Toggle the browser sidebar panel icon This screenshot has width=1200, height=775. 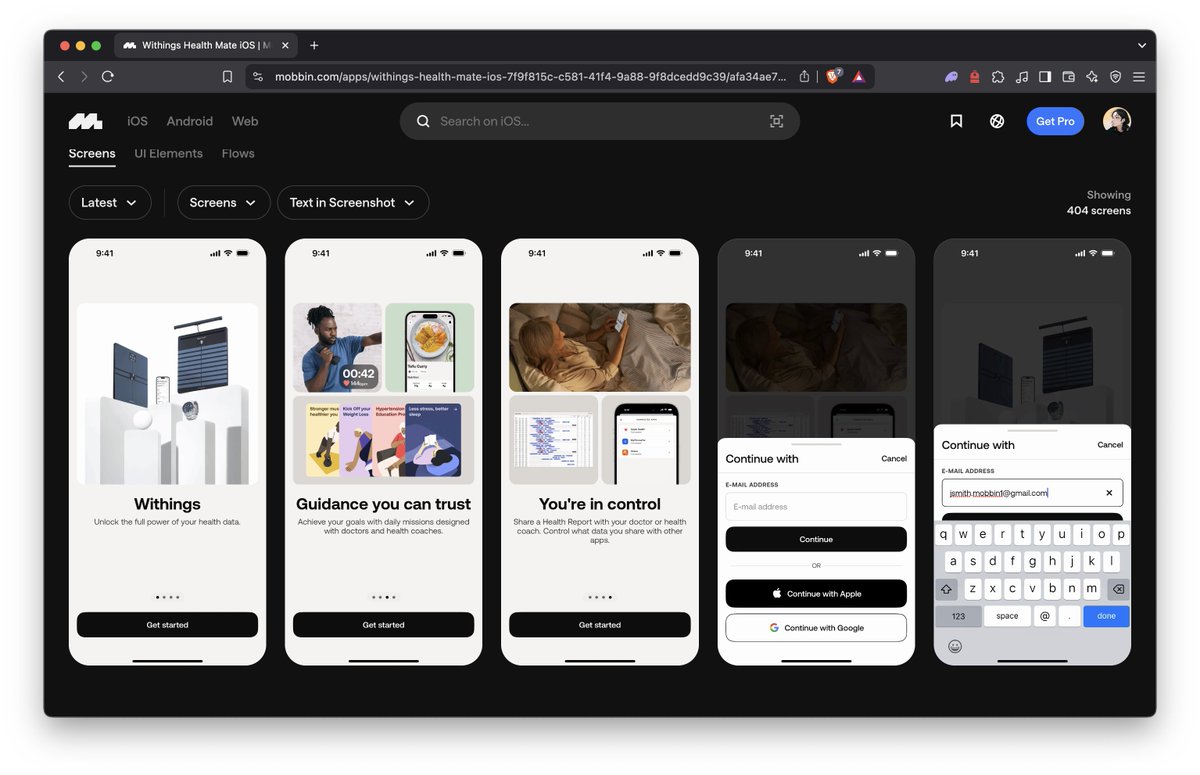click(x=1045, y=76)
